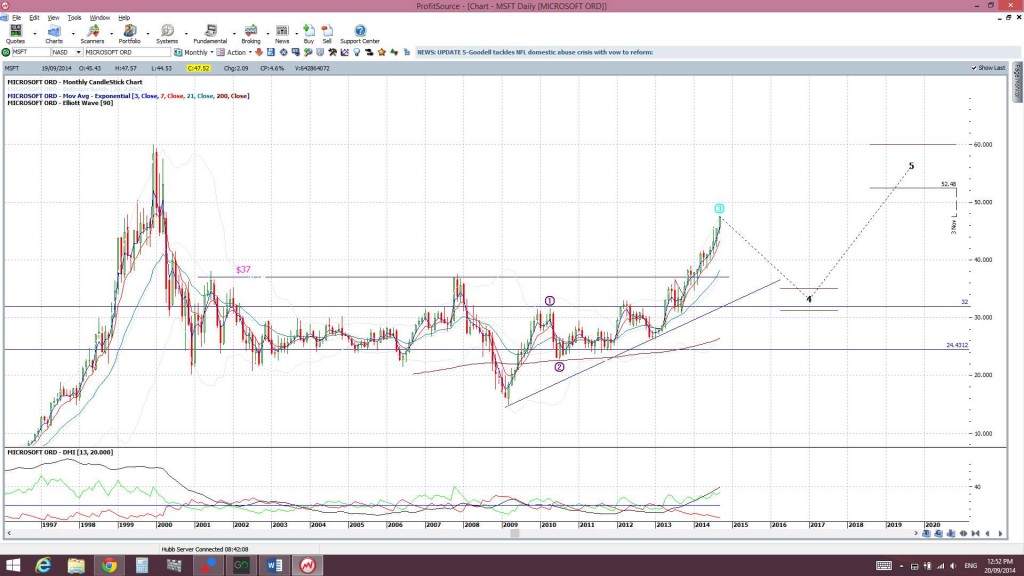Image resolution: width=1024 pixels, height=576 pixels.
Task: Expand the Quotes dropdown arrow
Action: click(x=35, y=33)
